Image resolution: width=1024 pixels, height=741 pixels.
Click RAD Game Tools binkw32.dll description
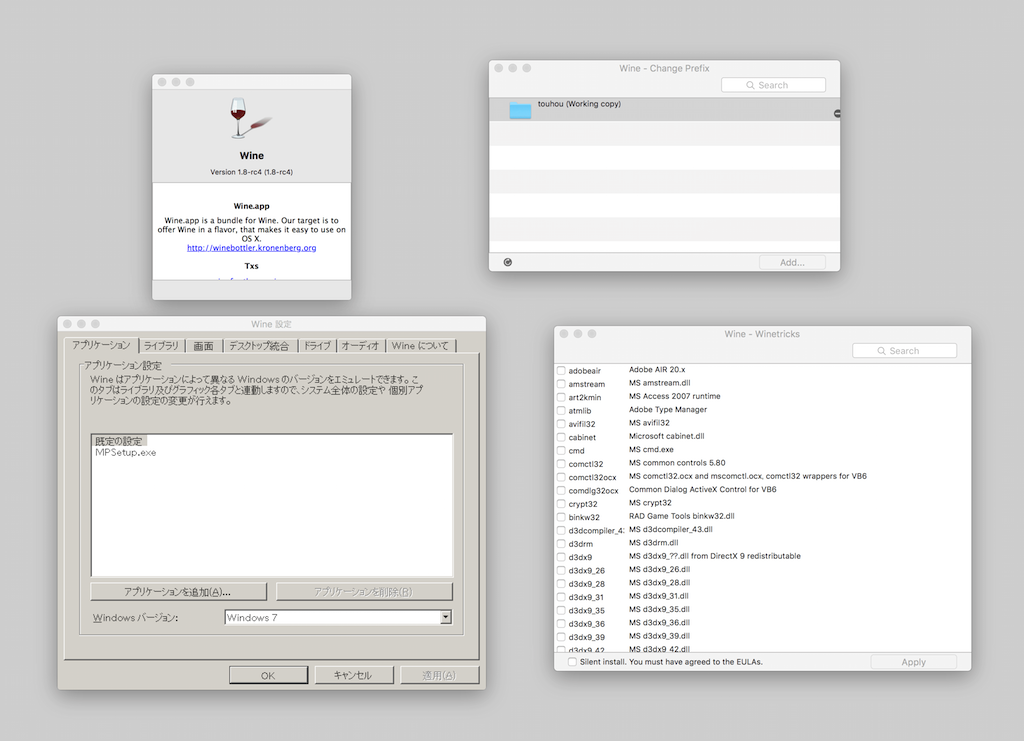pos(681,516)
